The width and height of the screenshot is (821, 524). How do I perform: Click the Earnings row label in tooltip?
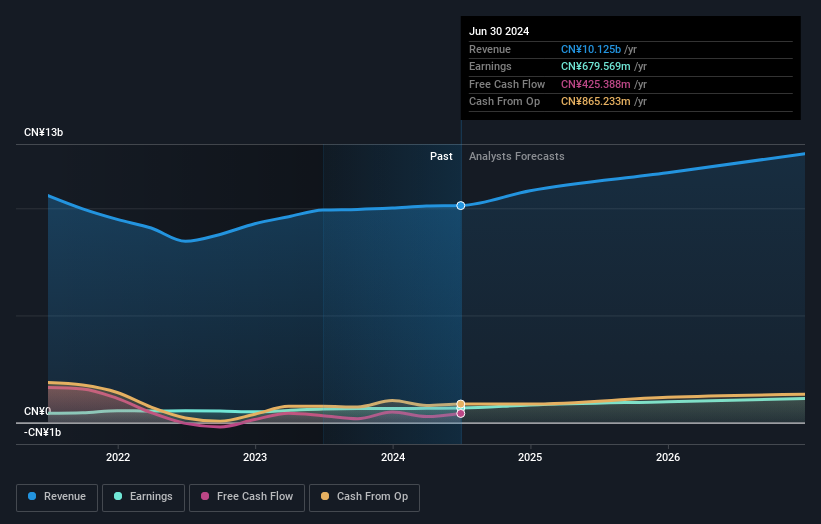tap(490, 66)
